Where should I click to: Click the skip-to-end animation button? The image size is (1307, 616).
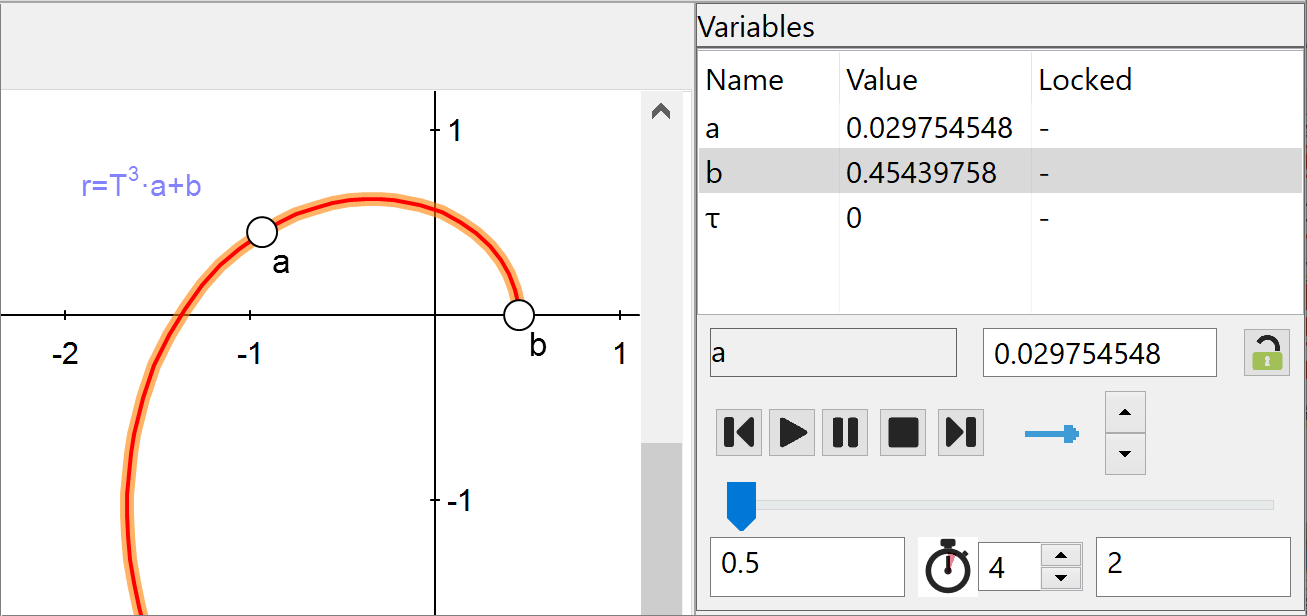[961, 433]
